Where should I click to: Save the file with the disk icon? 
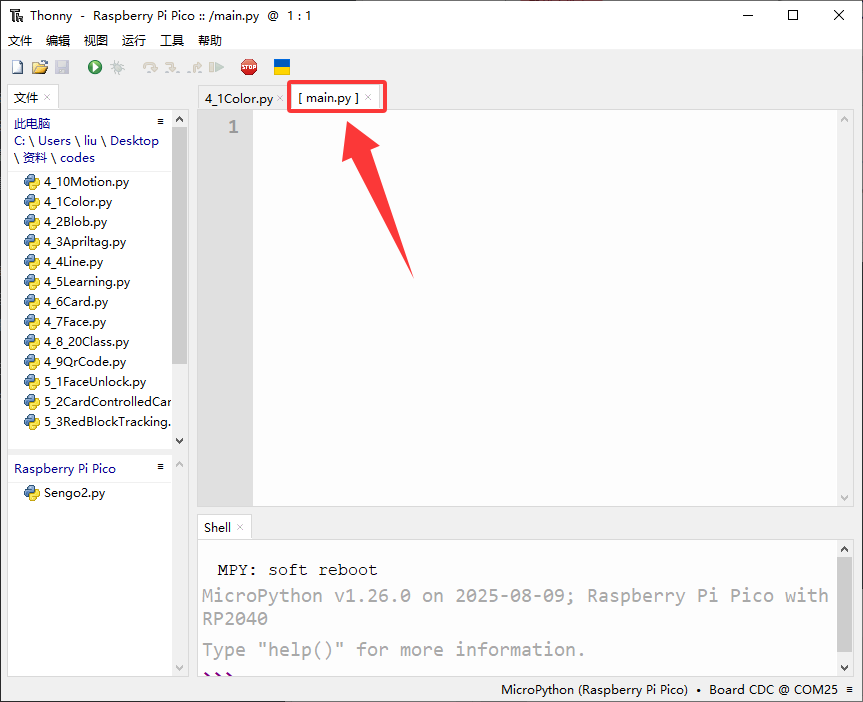[62, 67]
